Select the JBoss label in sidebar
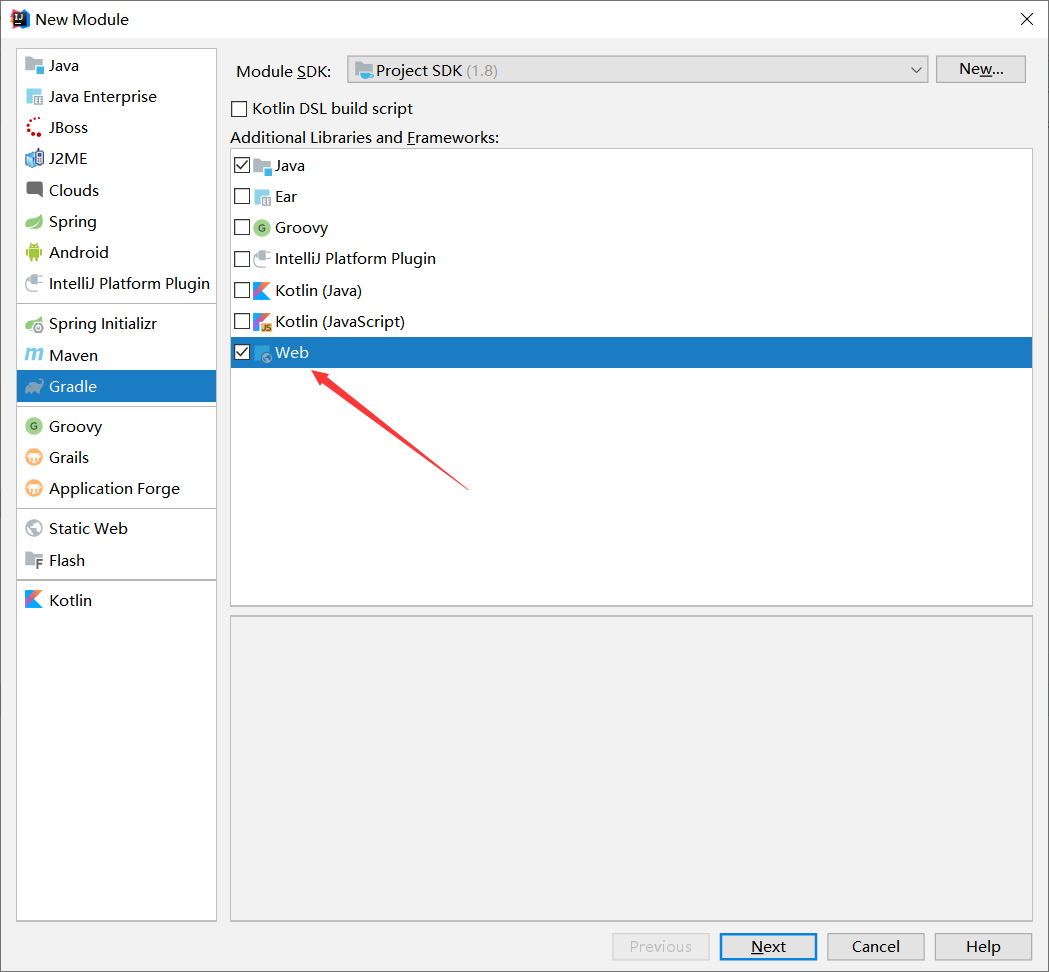The width and height of the screenshot is (1049, 972). (68, 127)
